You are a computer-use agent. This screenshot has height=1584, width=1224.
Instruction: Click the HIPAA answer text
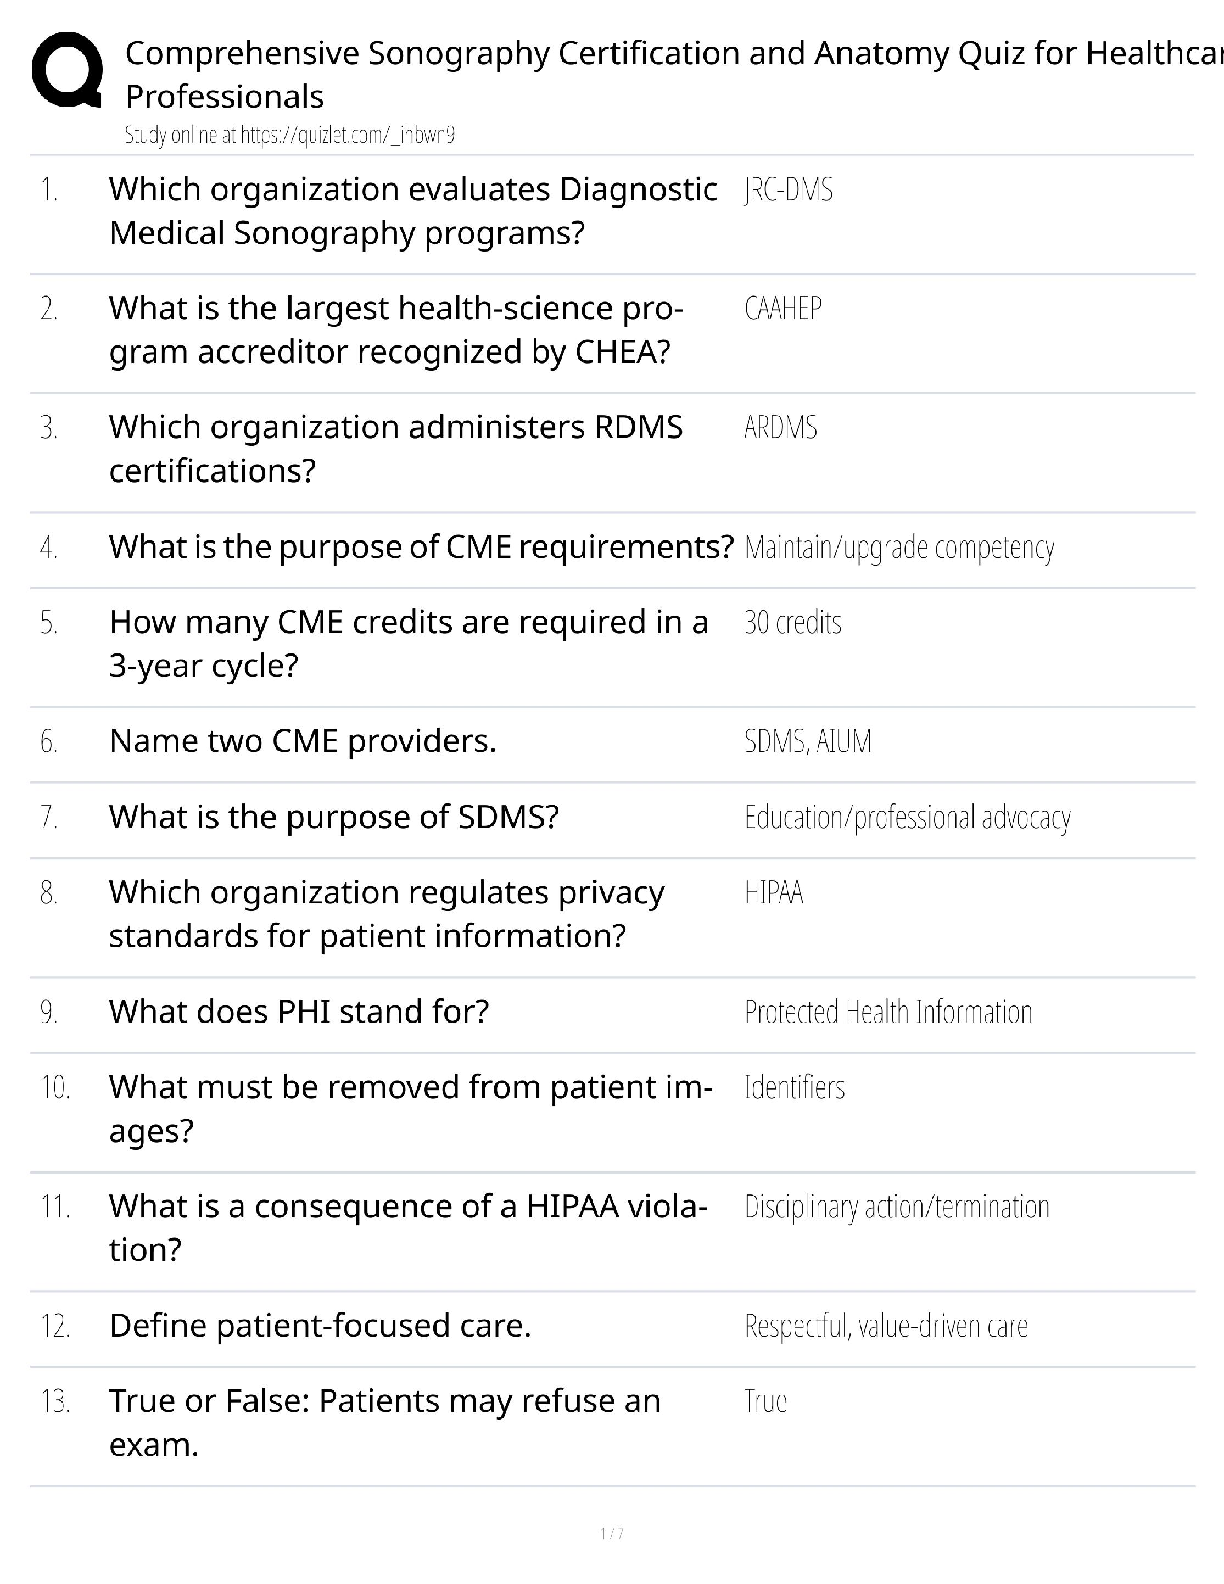point(774,892)
